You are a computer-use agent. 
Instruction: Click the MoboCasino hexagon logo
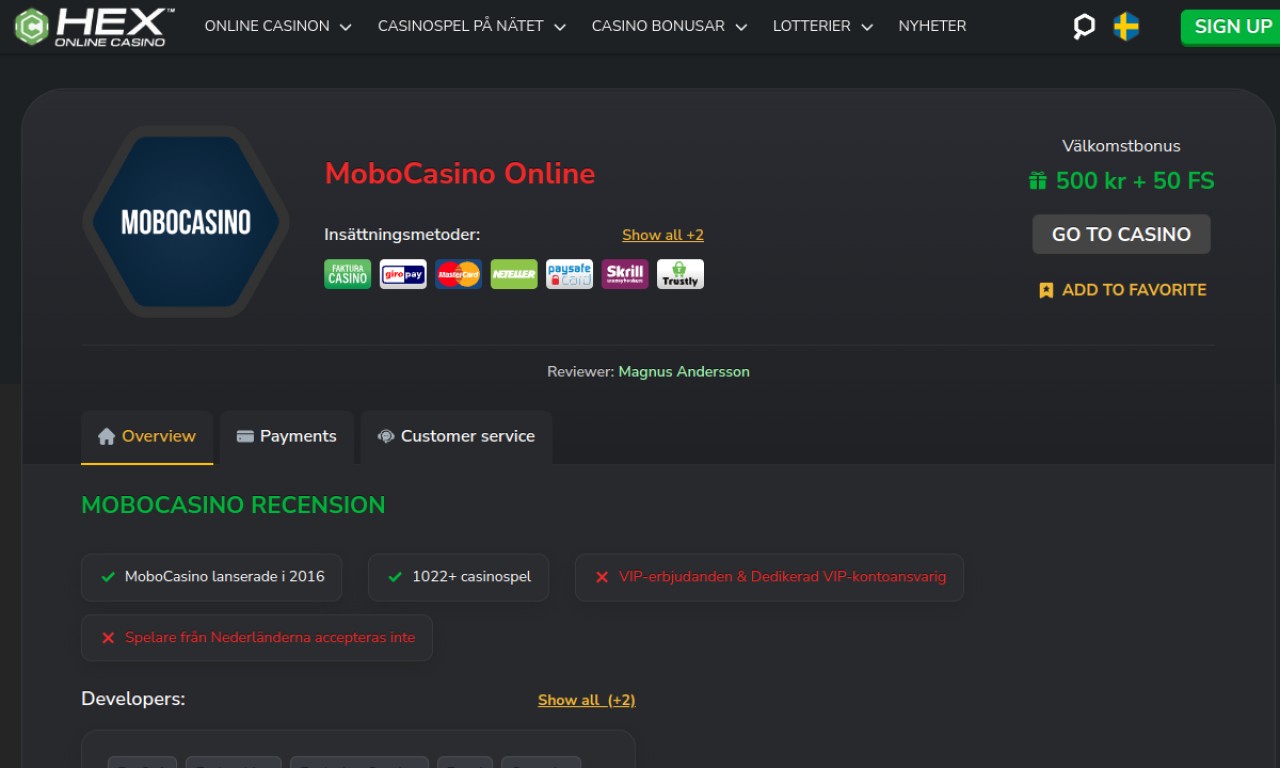[186, 221]
